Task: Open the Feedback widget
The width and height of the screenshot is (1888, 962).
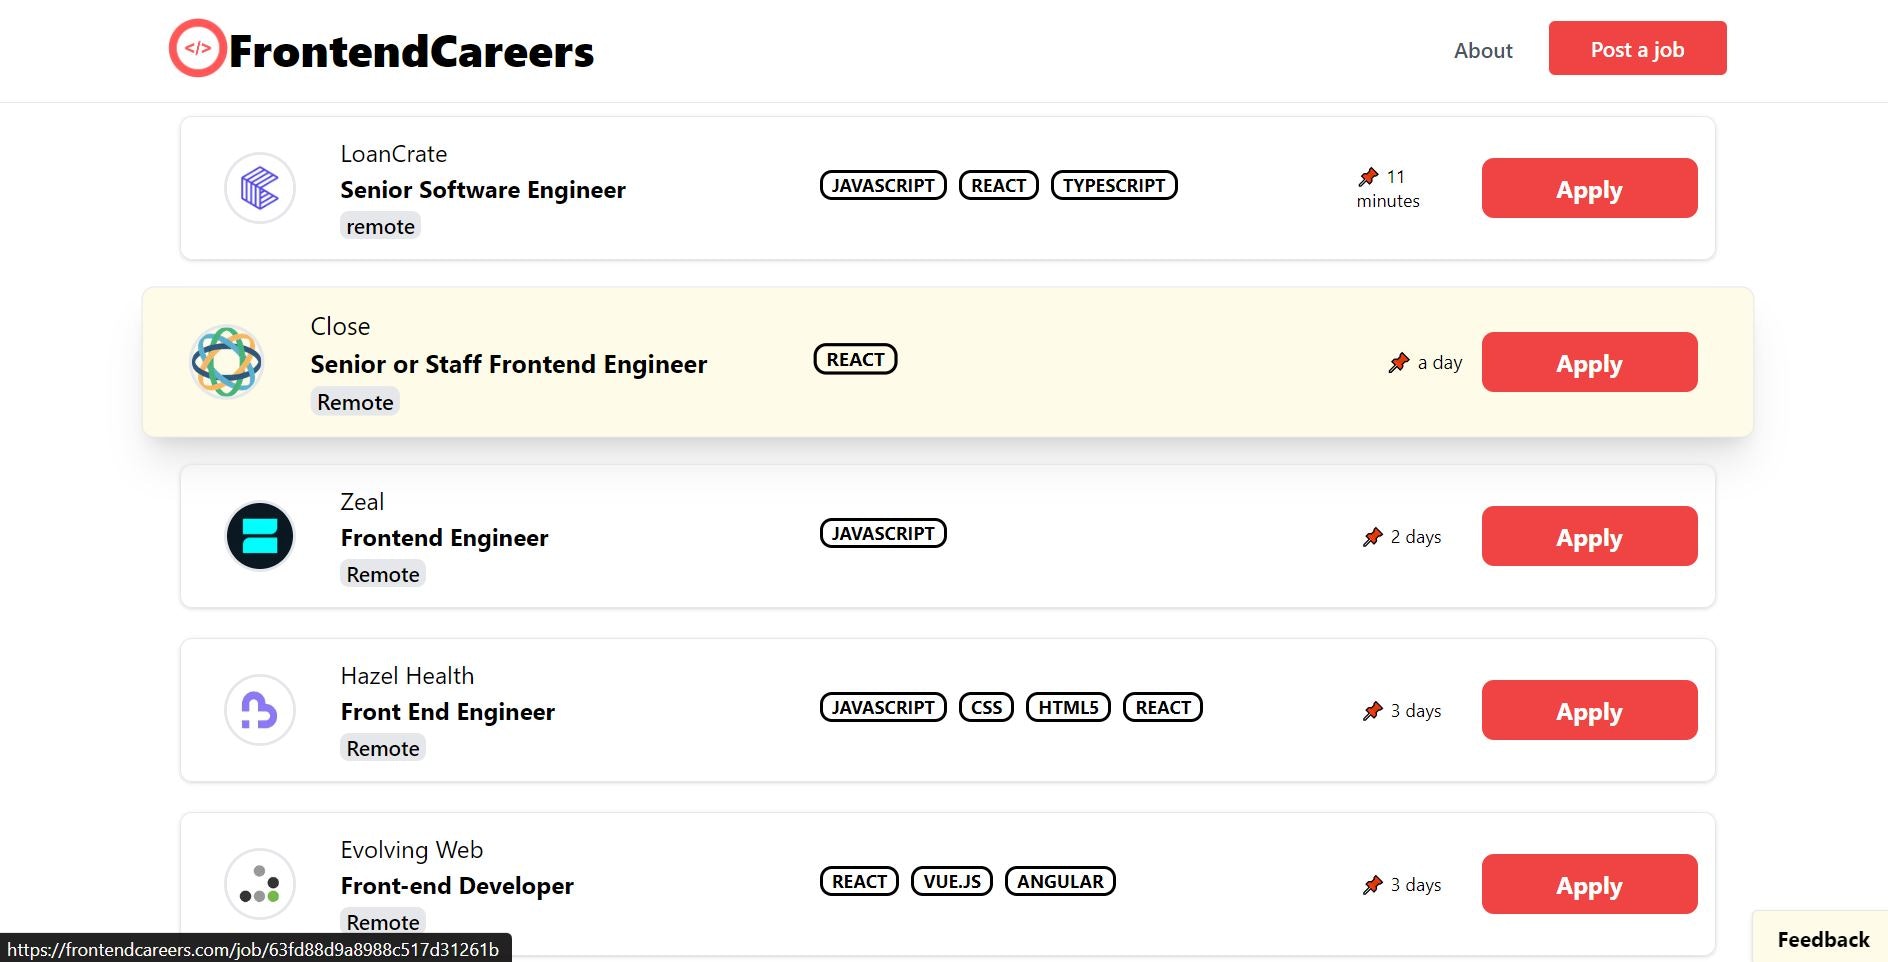Action: tap(1822, 939)
